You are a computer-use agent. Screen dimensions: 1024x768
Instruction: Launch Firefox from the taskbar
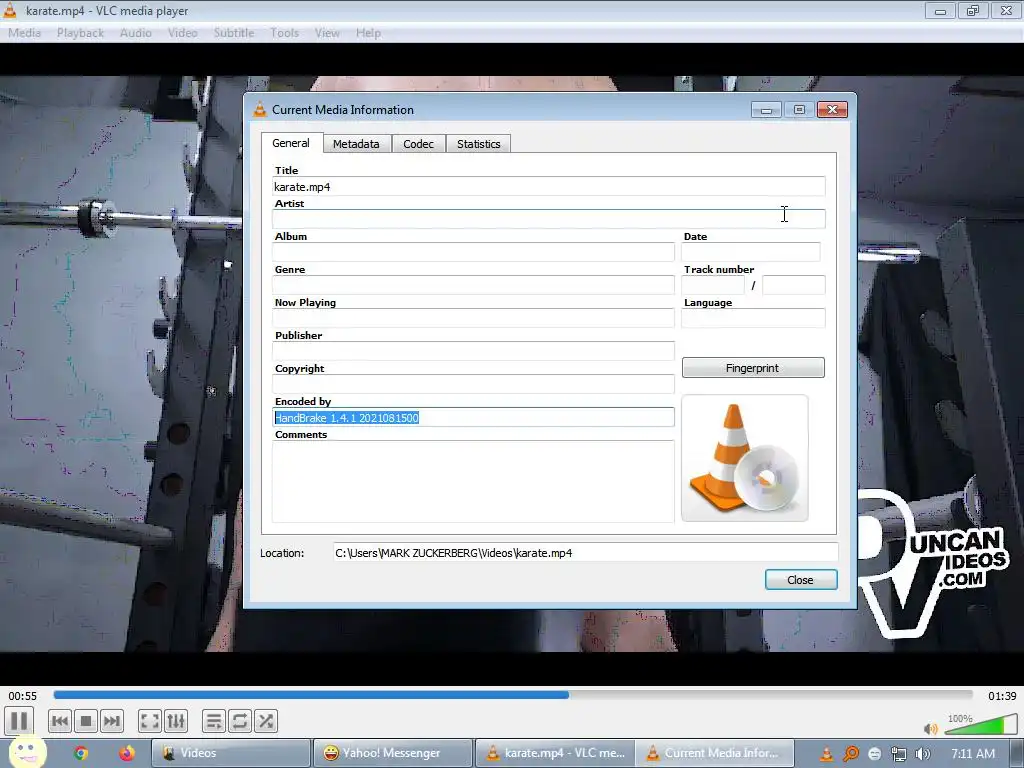pyautogui.click(x=127, y=753)
